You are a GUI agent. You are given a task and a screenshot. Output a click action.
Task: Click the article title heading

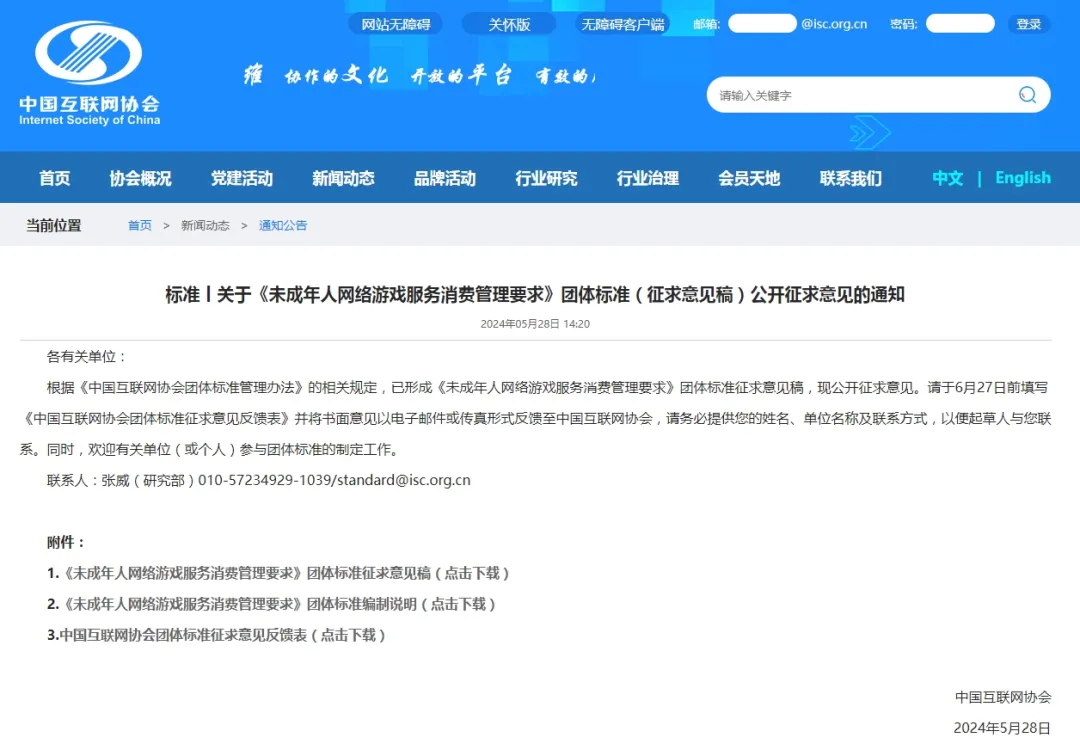point(535,295)
